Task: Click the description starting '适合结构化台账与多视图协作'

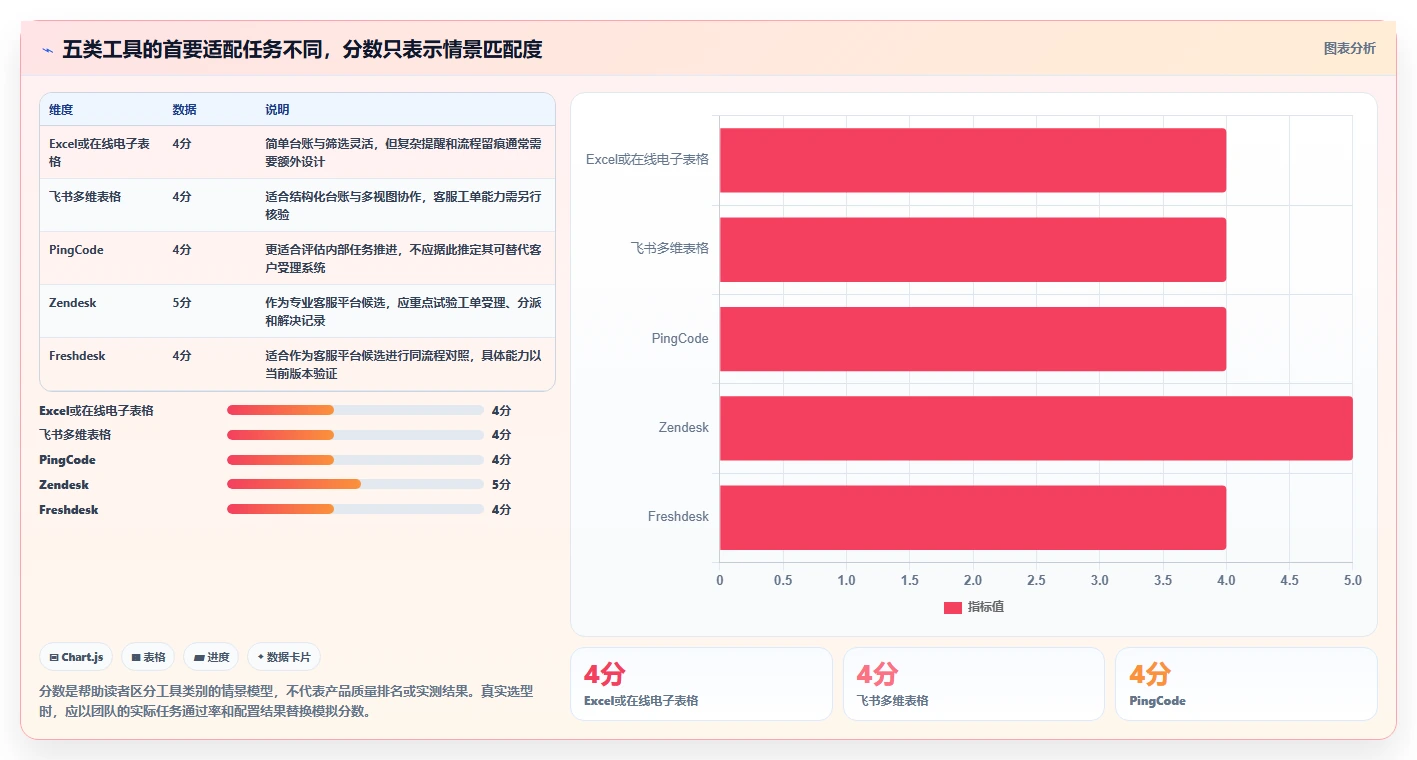Action: (403, 205)
